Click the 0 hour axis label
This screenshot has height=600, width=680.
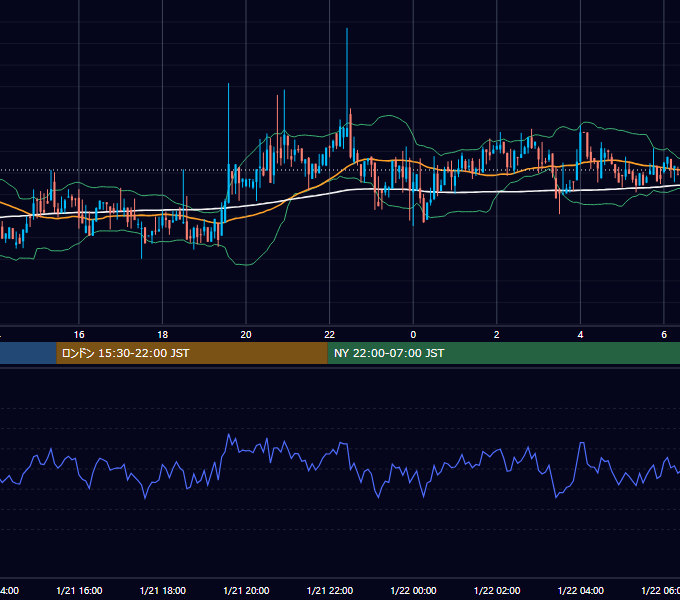(413, 335)
